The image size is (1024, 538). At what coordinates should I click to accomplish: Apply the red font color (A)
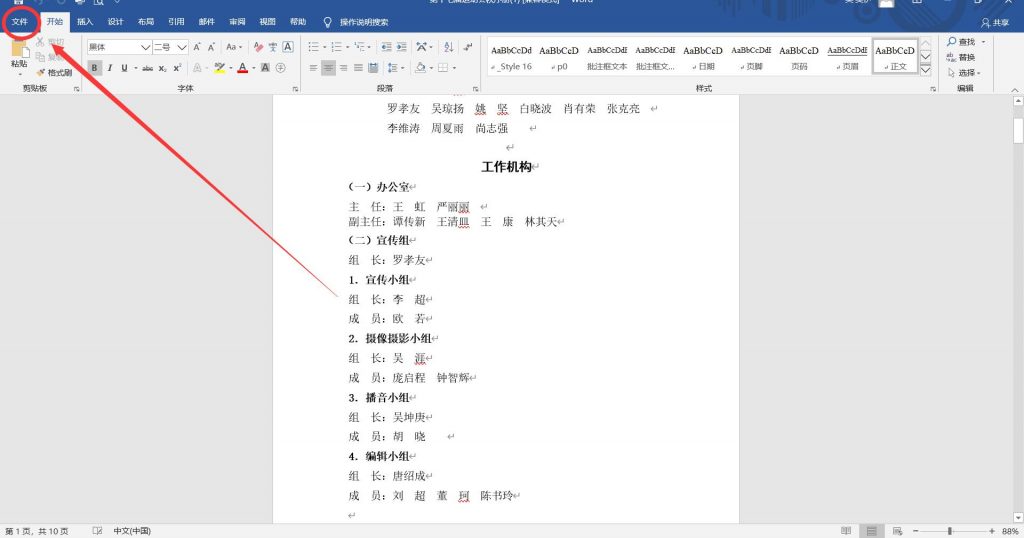pyautogui.click(x=243, y=67)
